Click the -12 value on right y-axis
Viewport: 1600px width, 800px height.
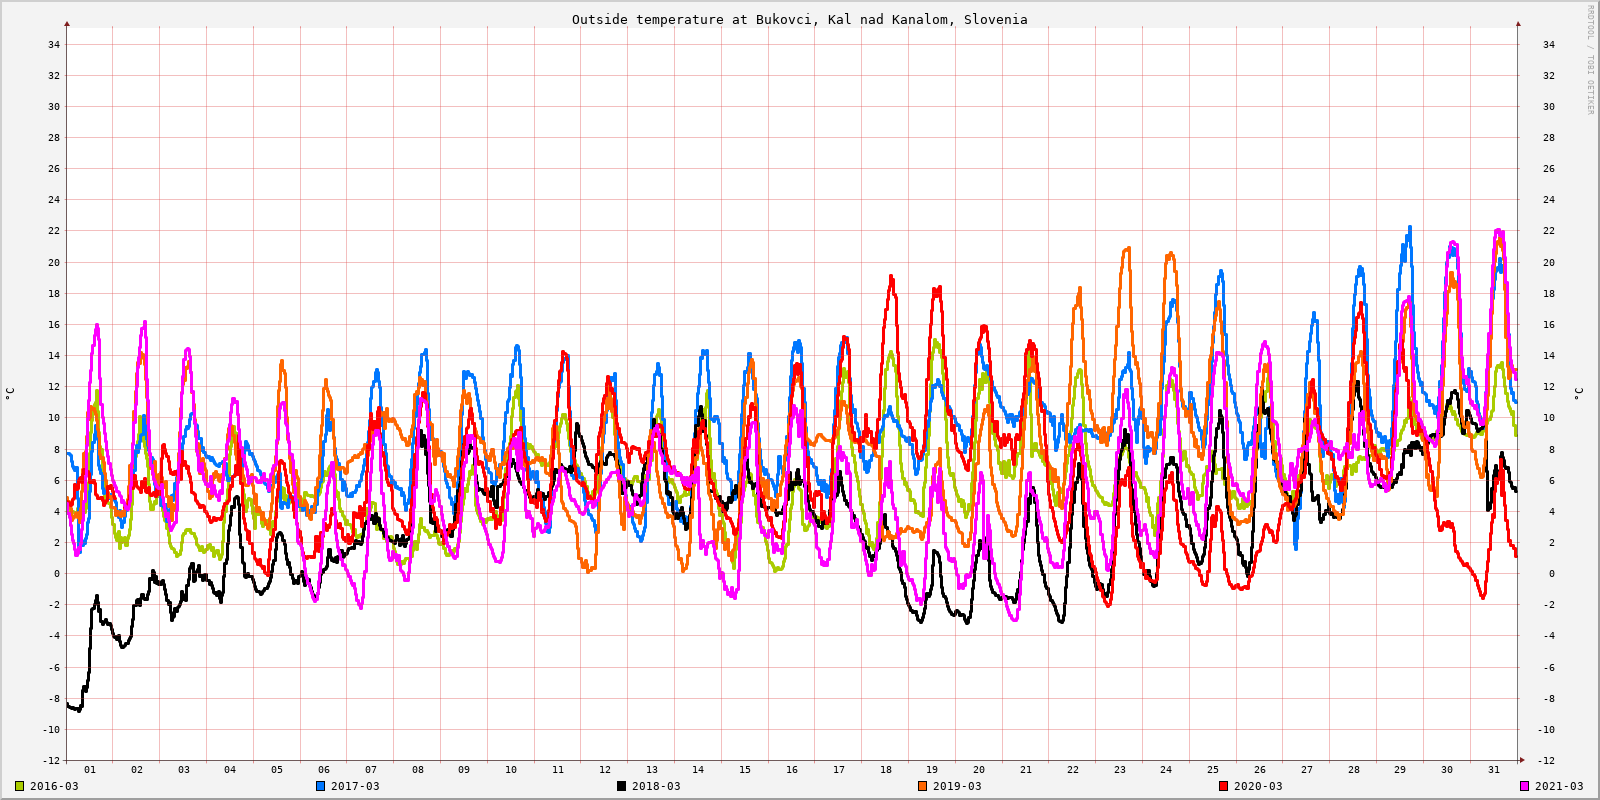1545,760
